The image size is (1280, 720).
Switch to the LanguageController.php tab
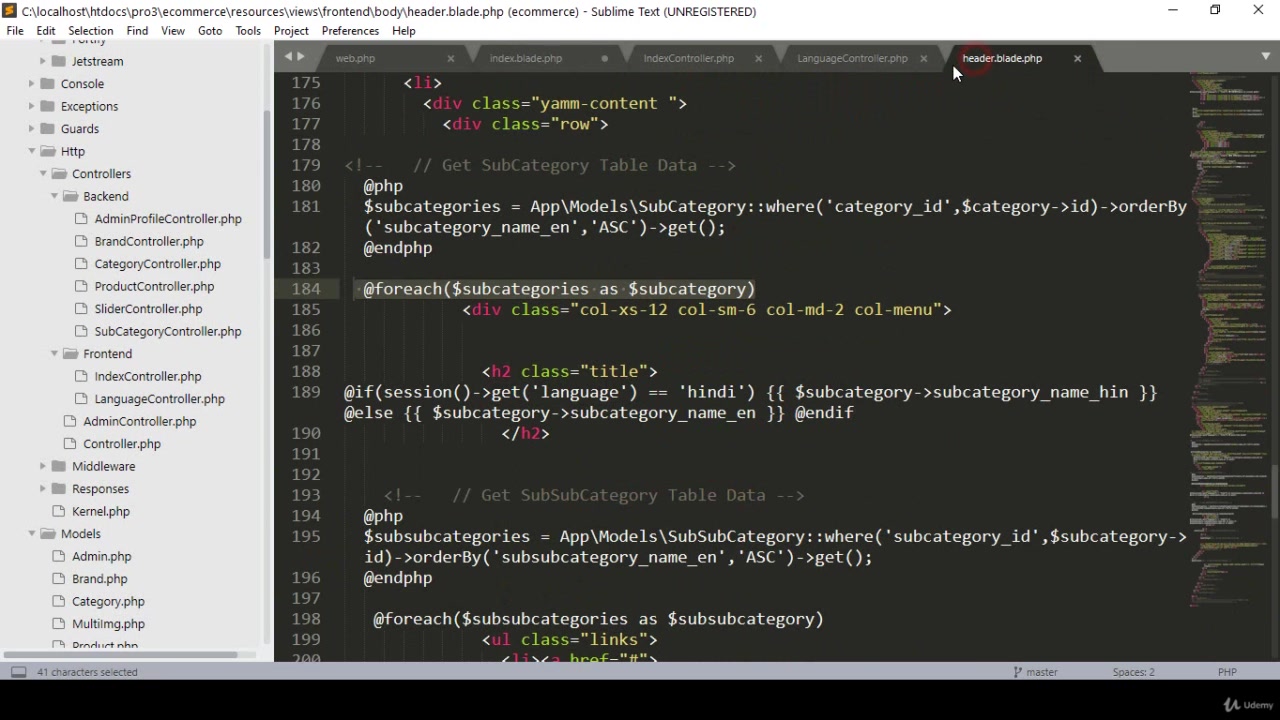[x=852, y=58]
